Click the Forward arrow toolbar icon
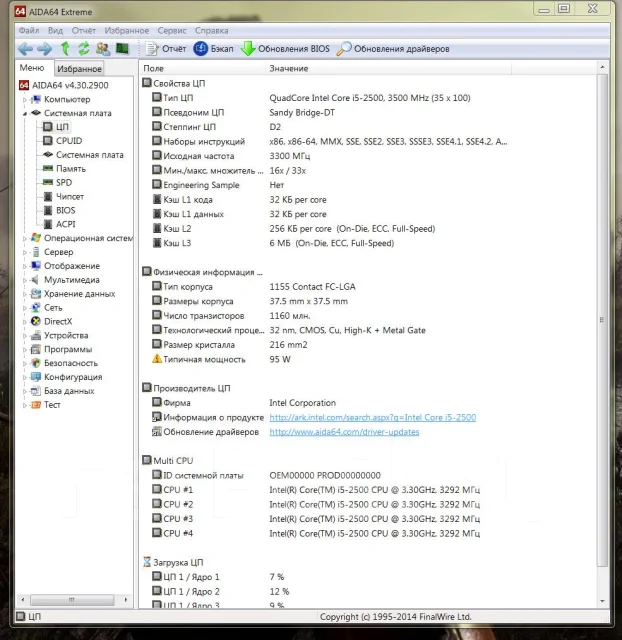The image size is (622, 640). coord(44,49)
